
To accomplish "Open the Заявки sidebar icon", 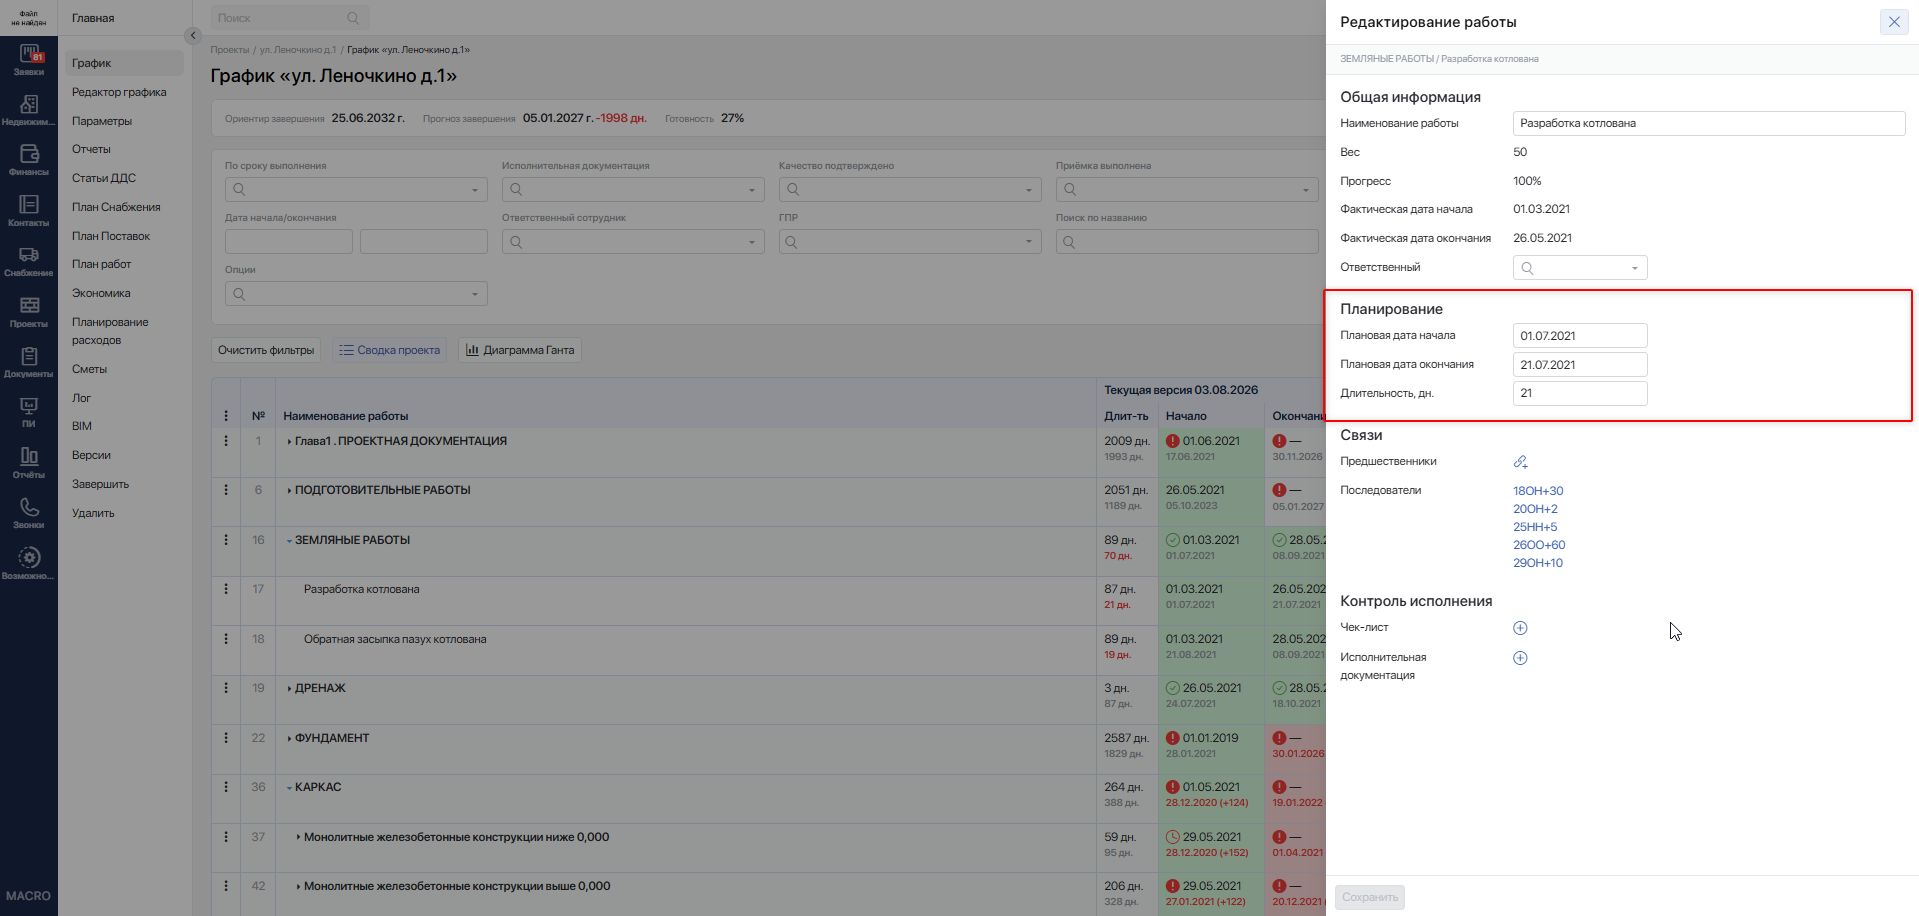I will point(29,60).
